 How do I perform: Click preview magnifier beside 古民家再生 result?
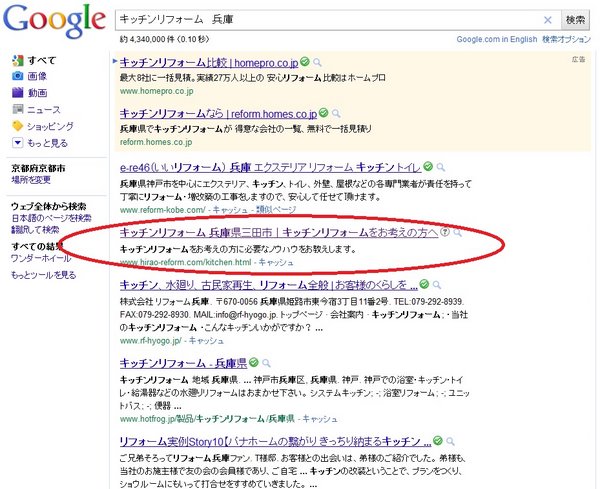click(x=437, y=285)
